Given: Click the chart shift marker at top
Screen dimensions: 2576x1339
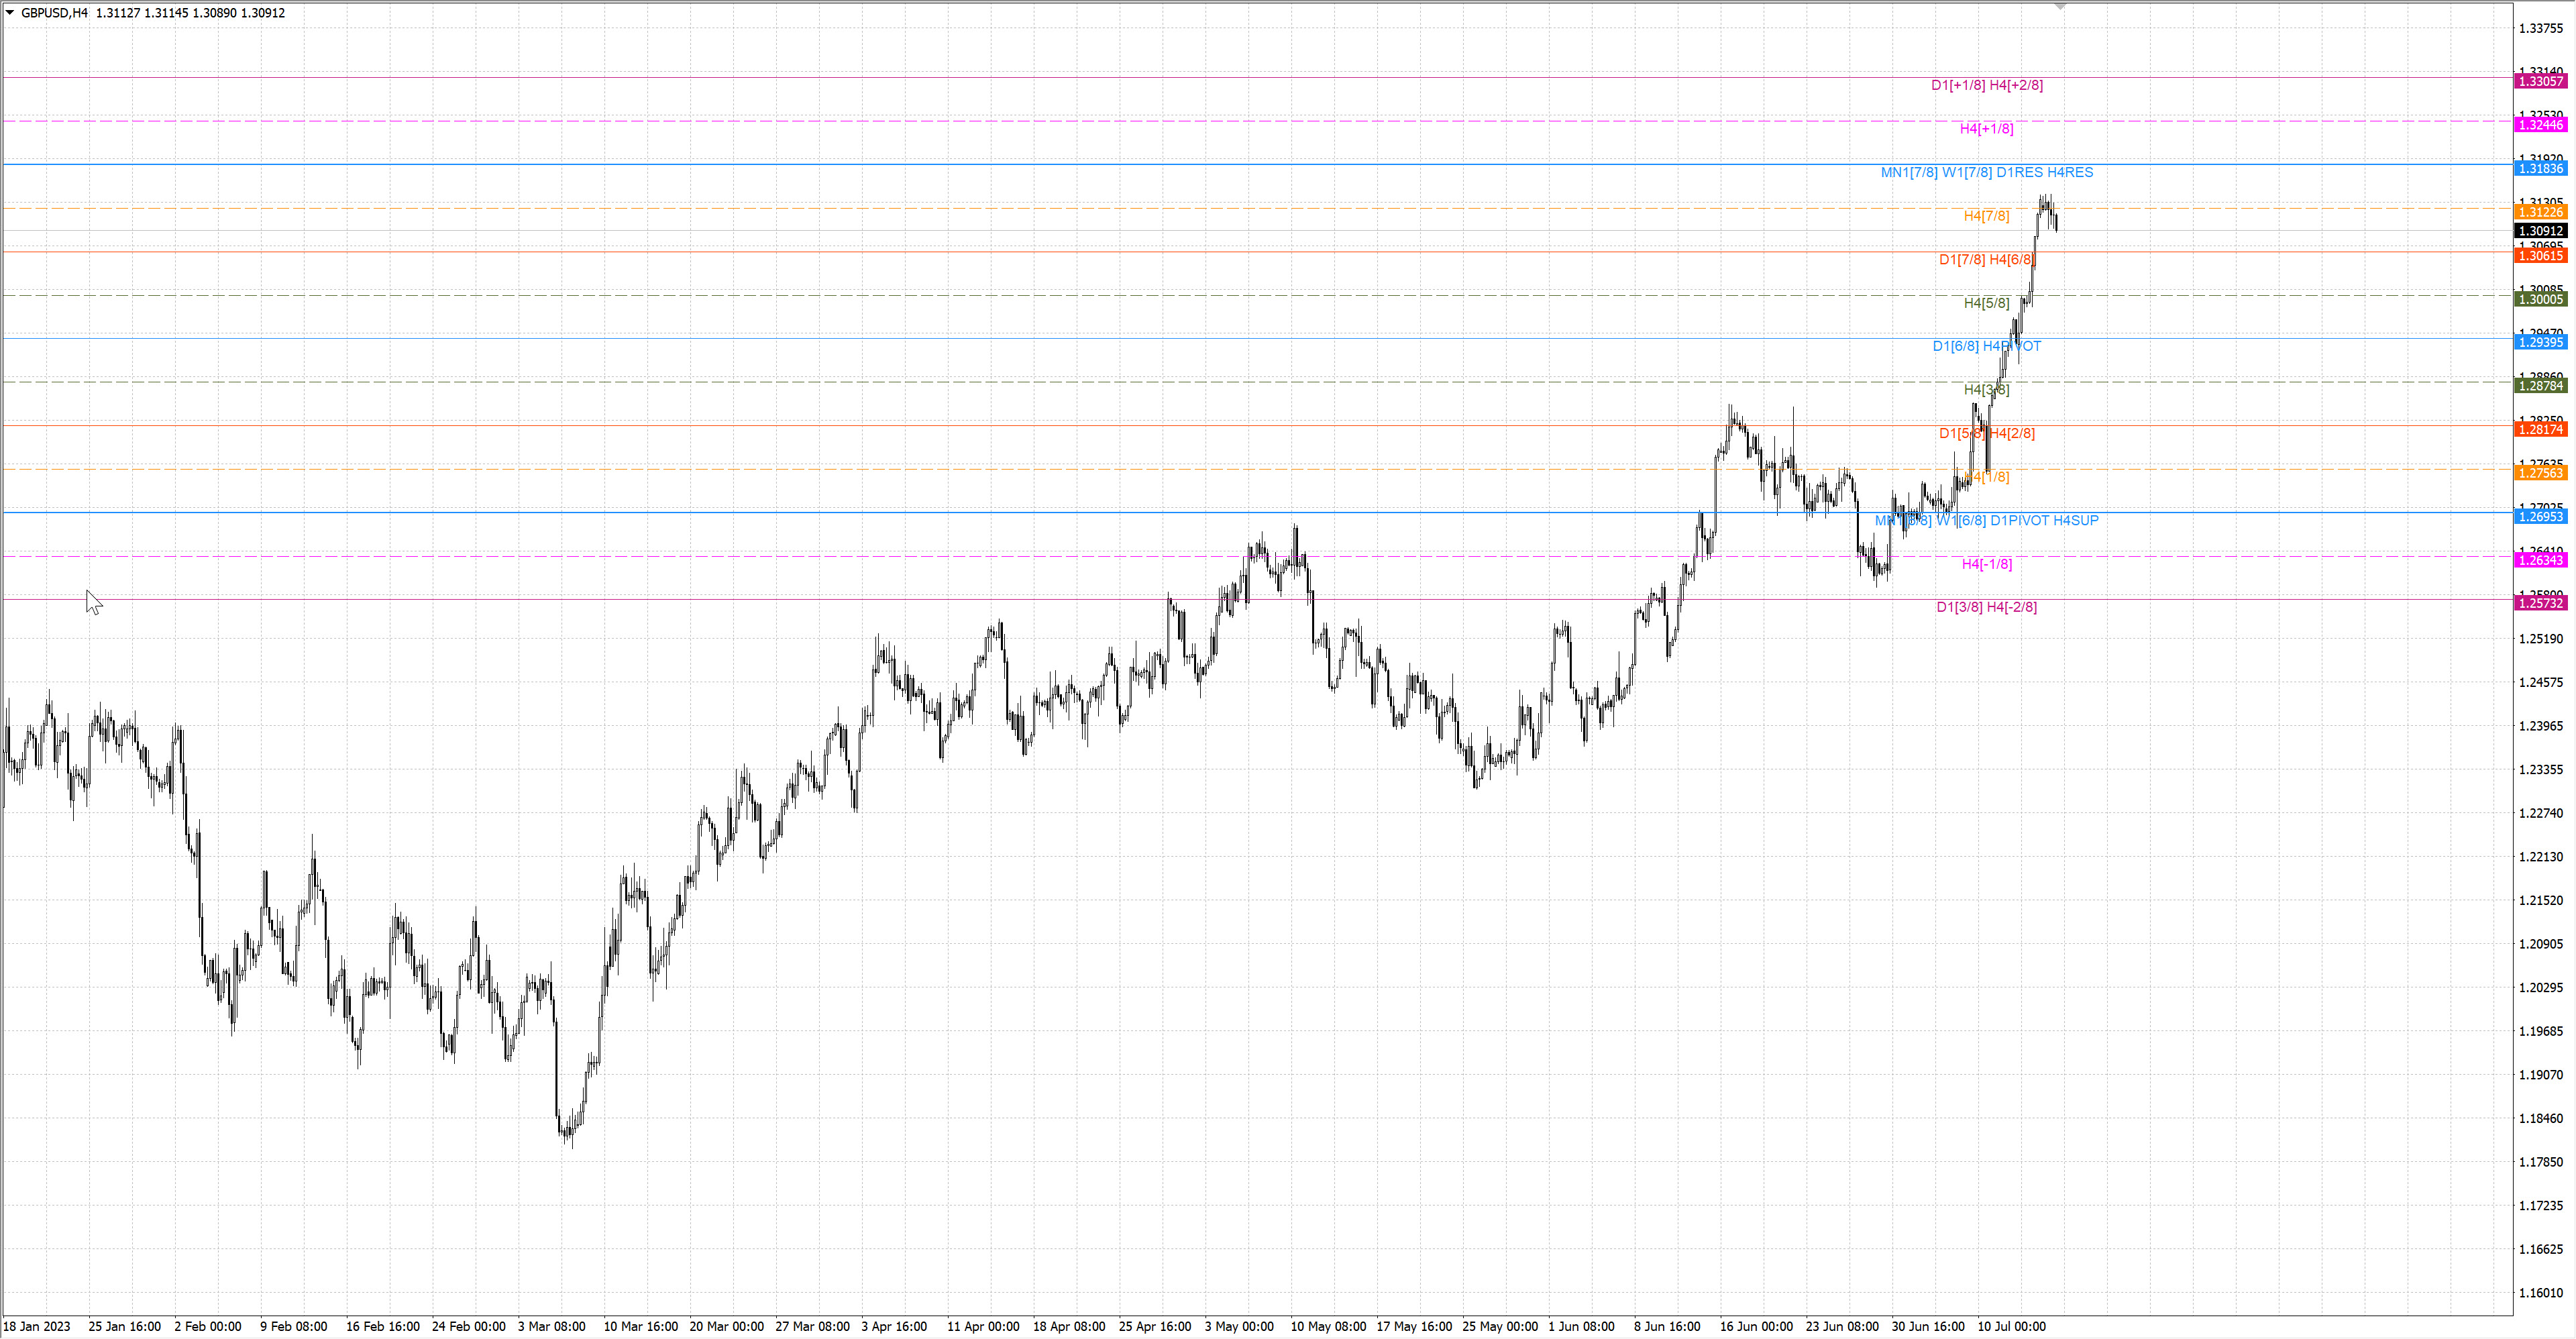Looking at the screenshot, I should [x=2060, y=7].
